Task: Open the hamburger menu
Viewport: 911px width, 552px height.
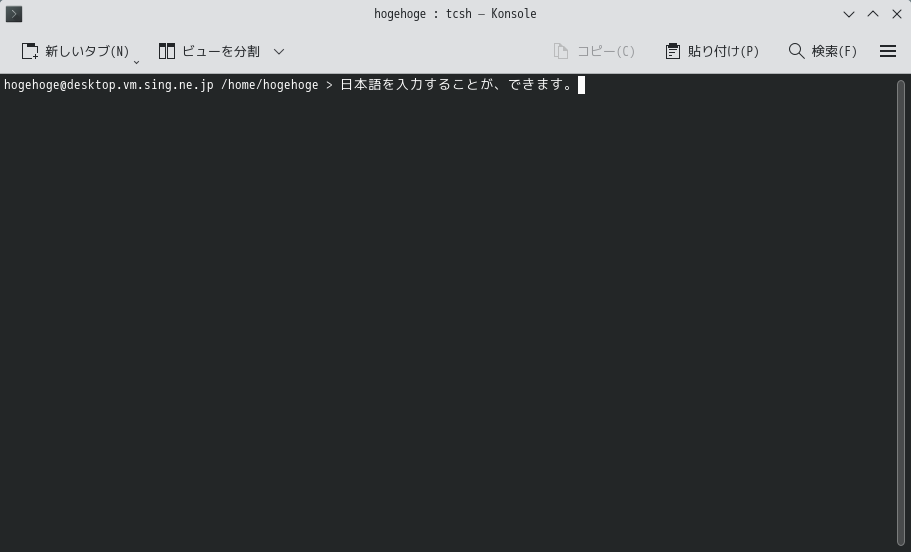Action: click(888, 51)
